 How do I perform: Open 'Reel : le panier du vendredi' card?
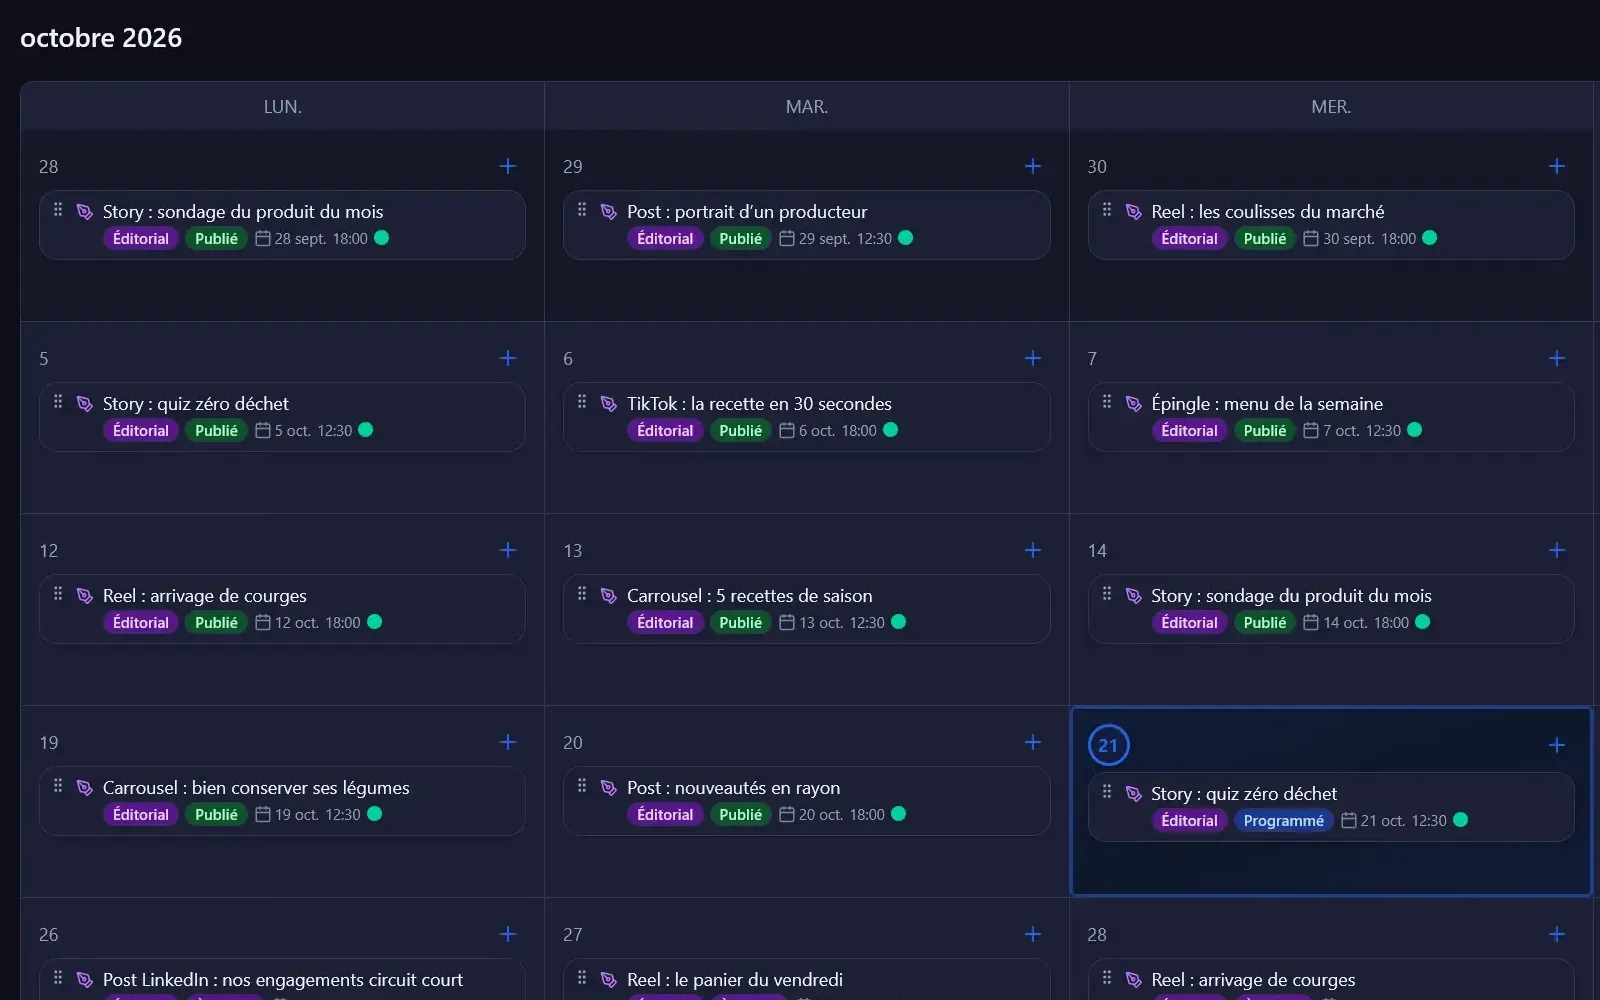click(807, 980)
